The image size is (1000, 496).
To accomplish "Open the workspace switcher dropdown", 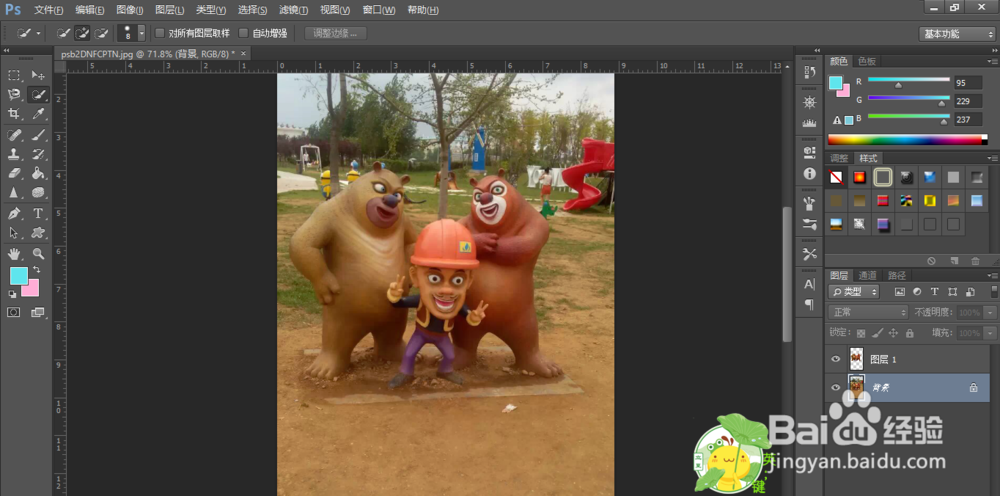I will (957, 34).
